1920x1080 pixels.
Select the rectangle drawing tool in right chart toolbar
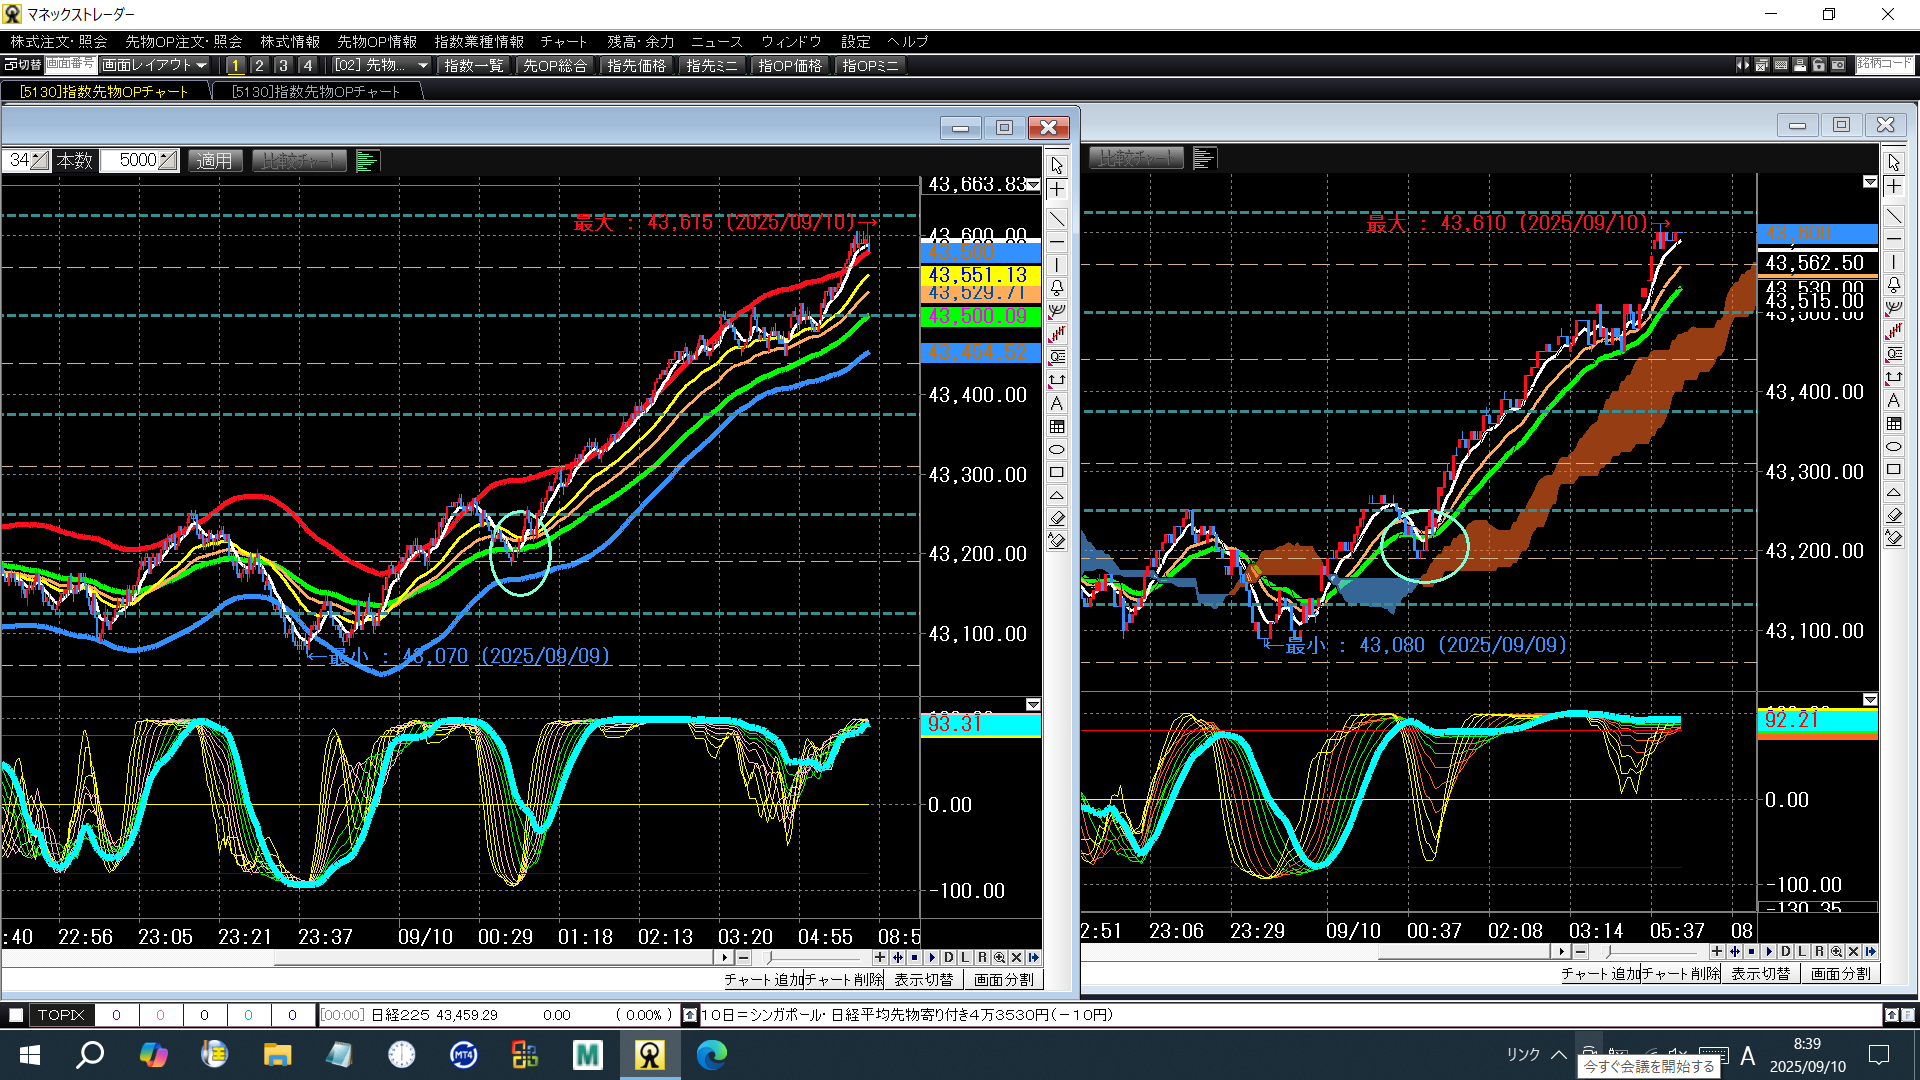[1893, 469]
